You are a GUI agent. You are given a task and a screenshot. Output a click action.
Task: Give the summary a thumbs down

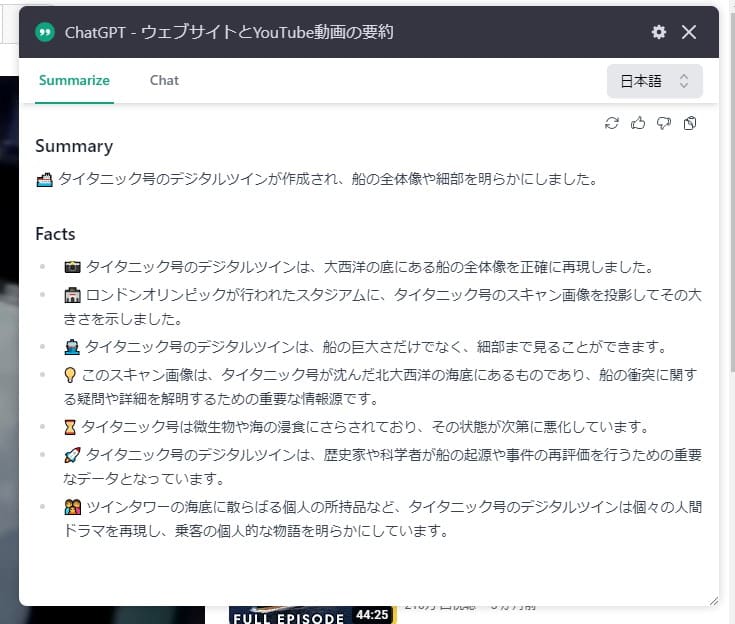coord(664,123)
